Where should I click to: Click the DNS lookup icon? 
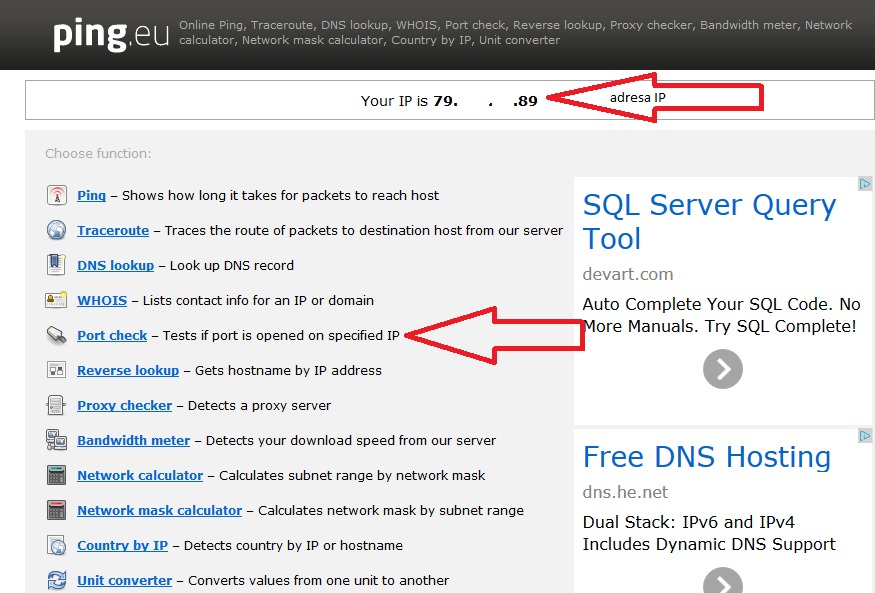(57, 265)
